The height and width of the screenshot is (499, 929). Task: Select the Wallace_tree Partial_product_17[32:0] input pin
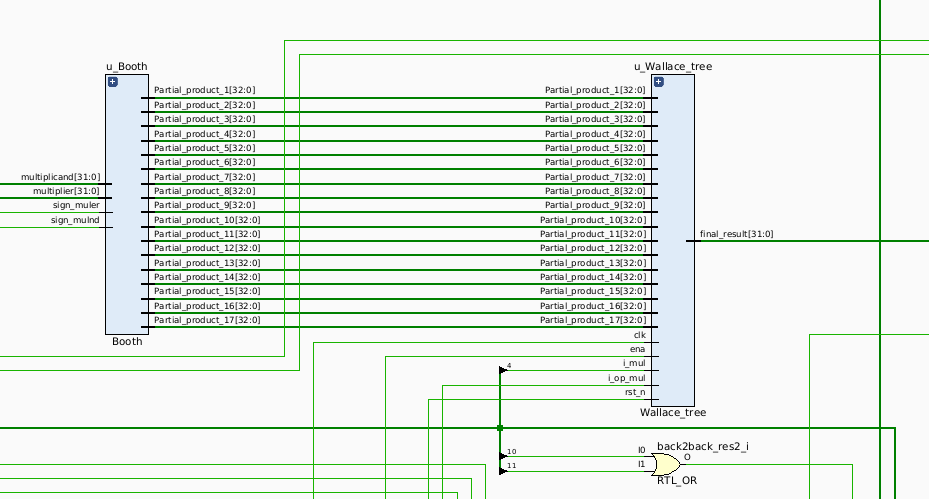point(593,320)
